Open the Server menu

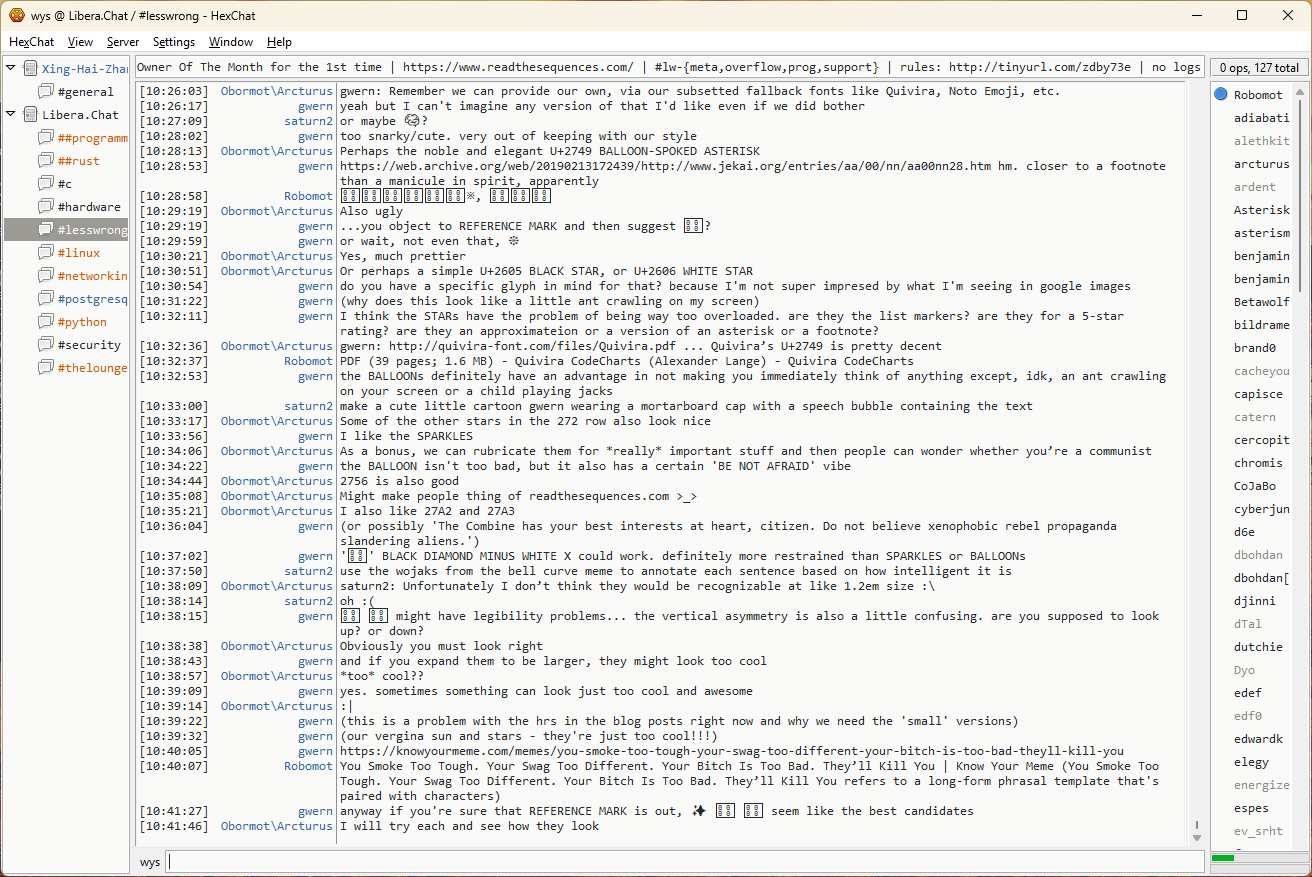(x=123, y=42)
